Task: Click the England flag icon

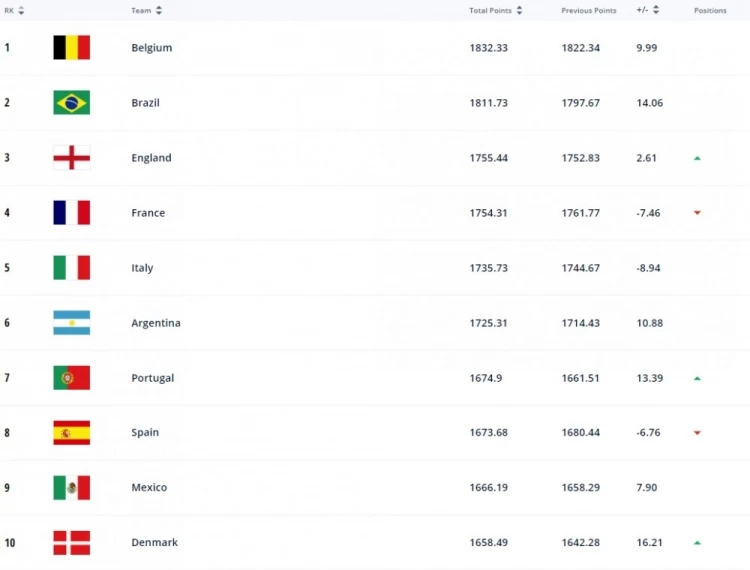Action: 71,158
